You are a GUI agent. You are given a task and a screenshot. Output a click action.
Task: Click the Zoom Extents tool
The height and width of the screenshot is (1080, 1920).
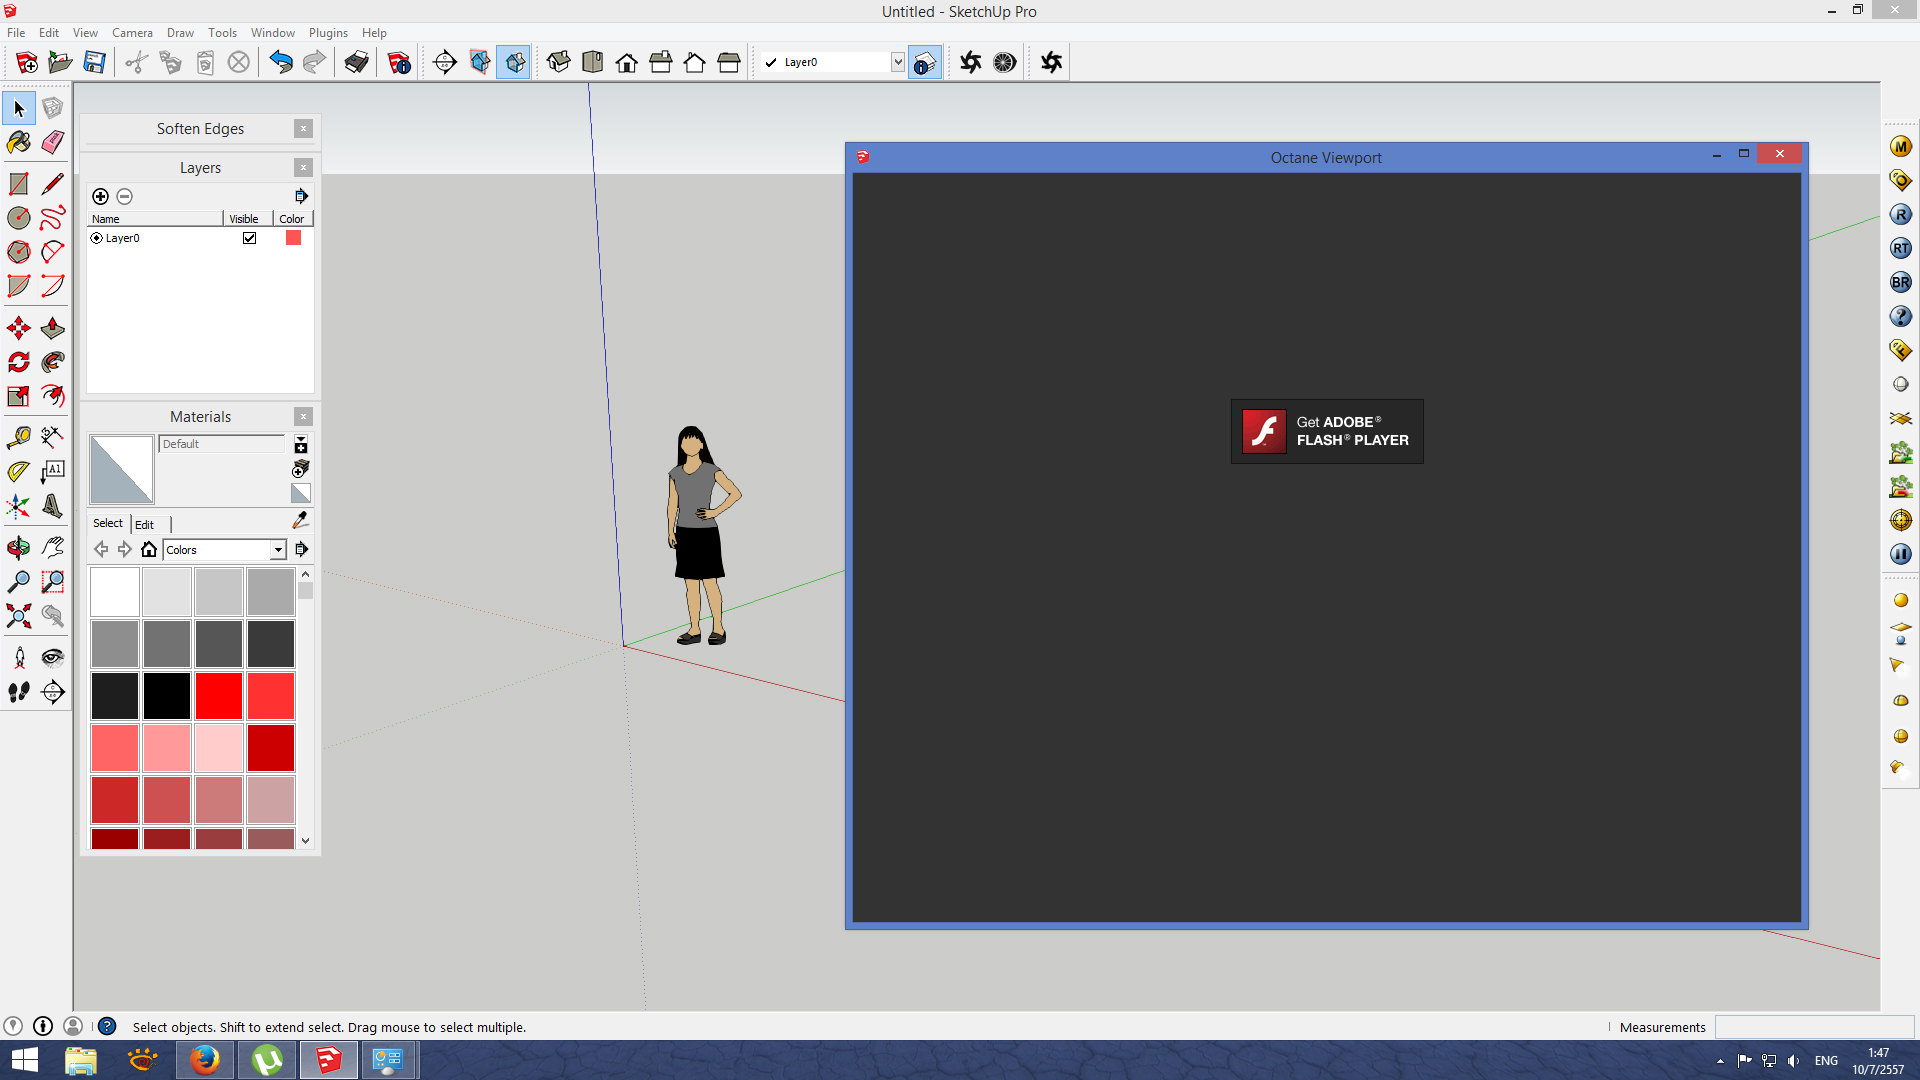pyautogui.click(x=18, y=616)
